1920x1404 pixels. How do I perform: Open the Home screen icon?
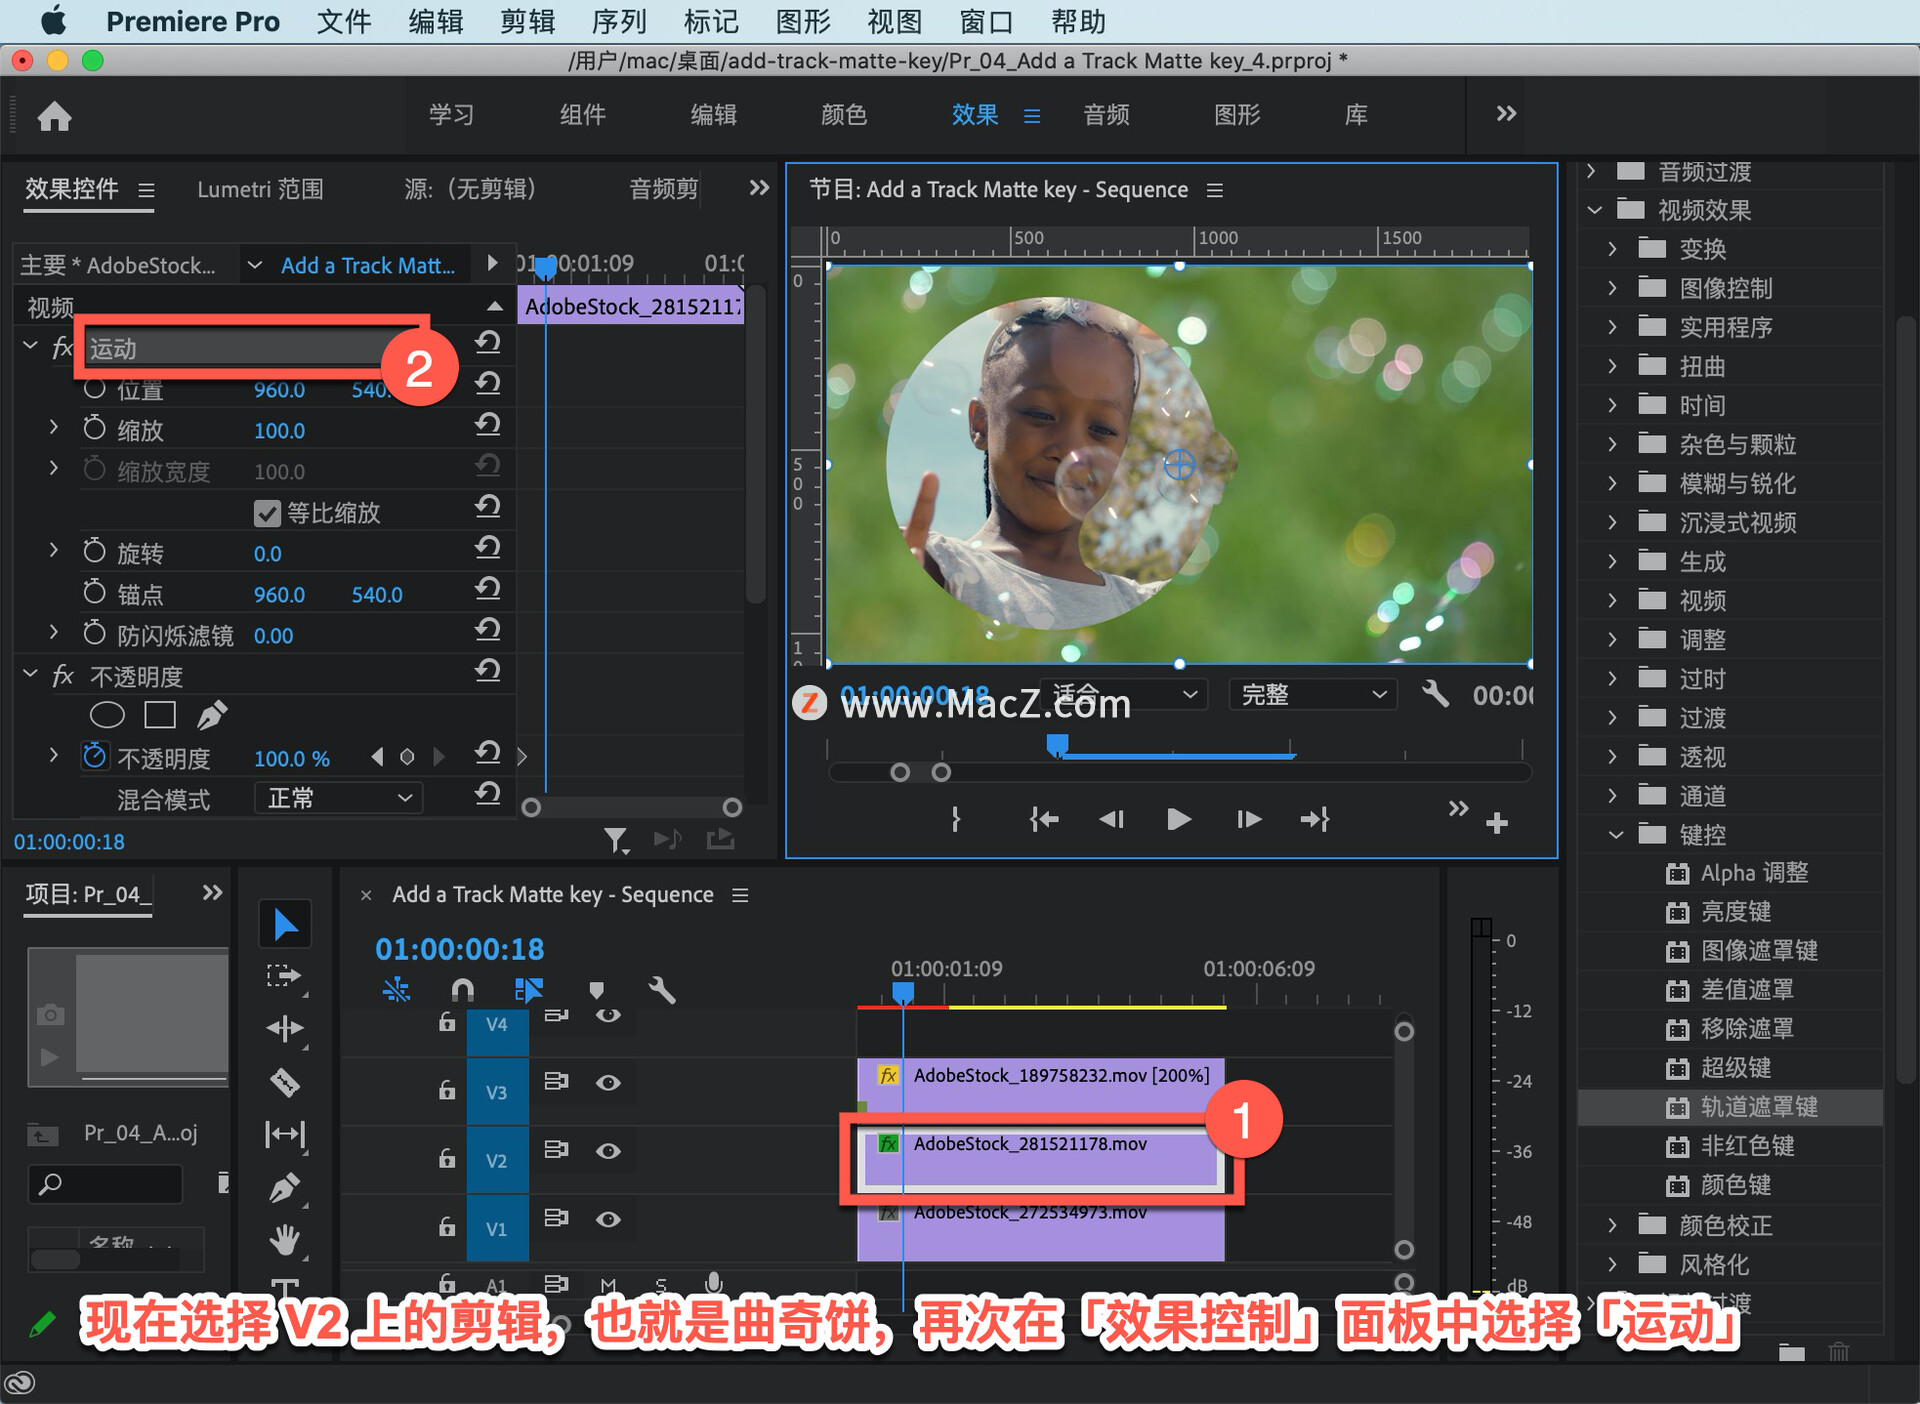pos(54,116)
